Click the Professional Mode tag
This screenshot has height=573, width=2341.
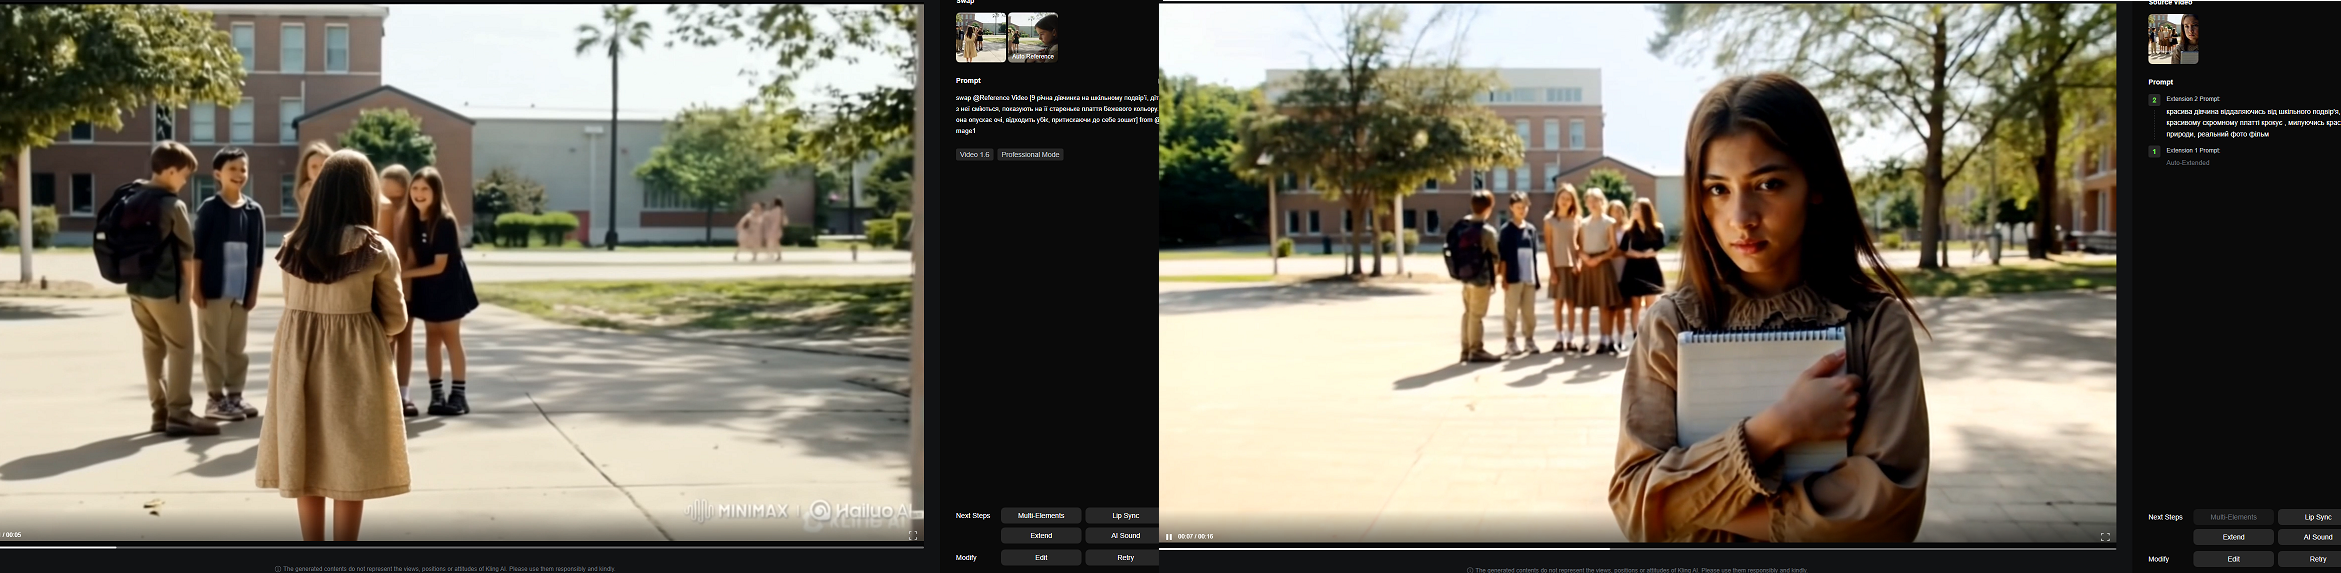point(1030,155)
